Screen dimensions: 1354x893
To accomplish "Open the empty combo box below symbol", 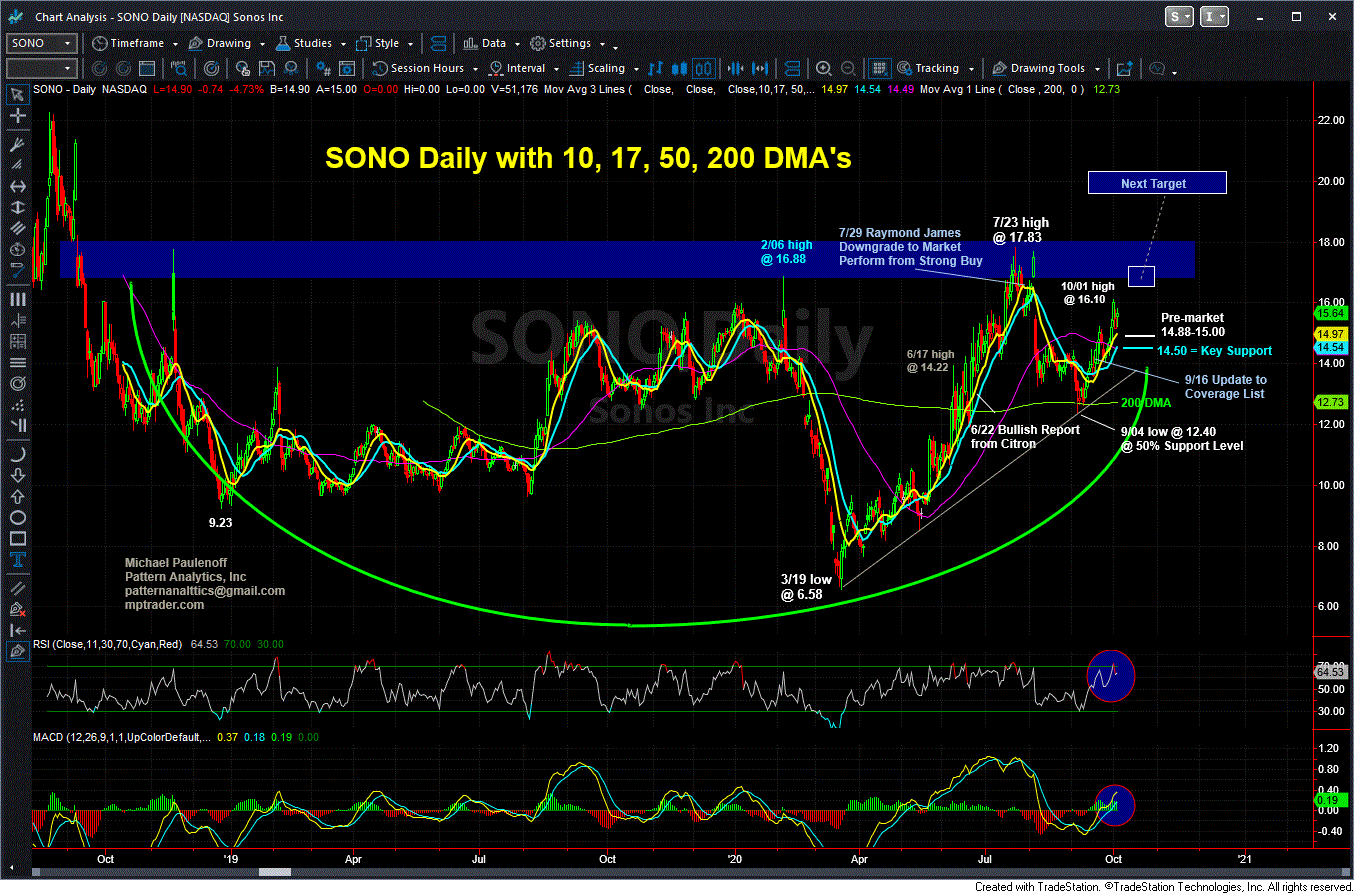I will (x=41, y=68).
